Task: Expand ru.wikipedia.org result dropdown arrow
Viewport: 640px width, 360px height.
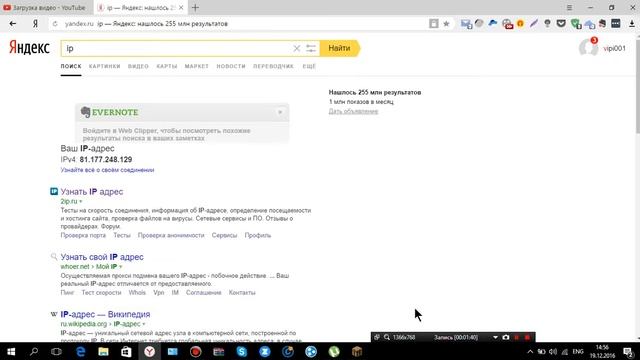Action: (x=144, y=324)
